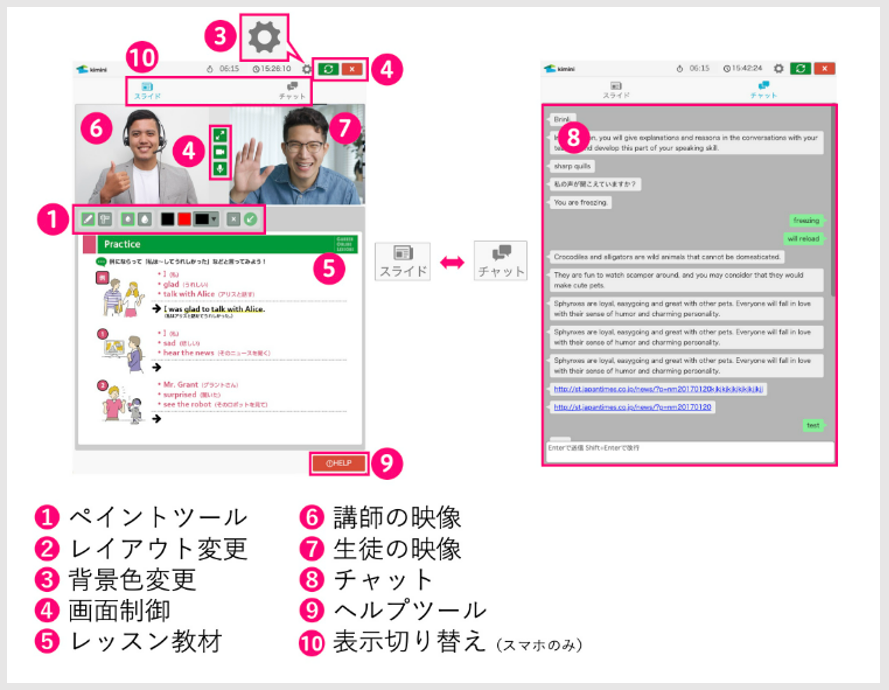Clear drawings with the gray X tool
889x690 pixels.
point(234,219)
